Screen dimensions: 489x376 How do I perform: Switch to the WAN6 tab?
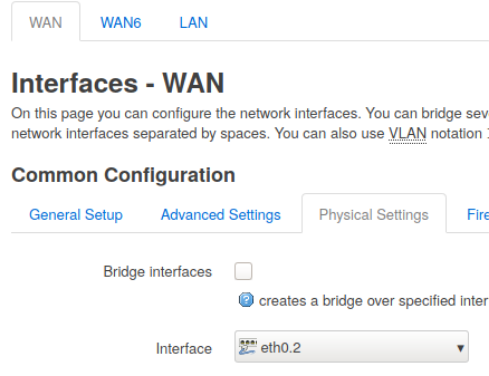click(x=121, y=23)
